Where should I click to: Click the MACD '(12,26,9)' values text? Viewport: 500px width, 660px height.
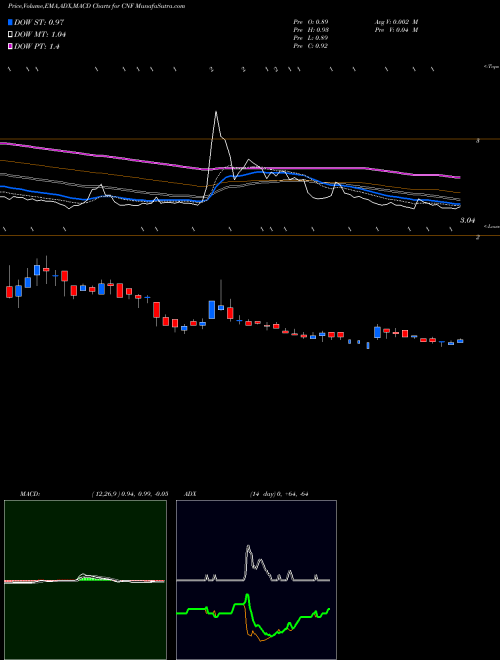coord(130,494)
